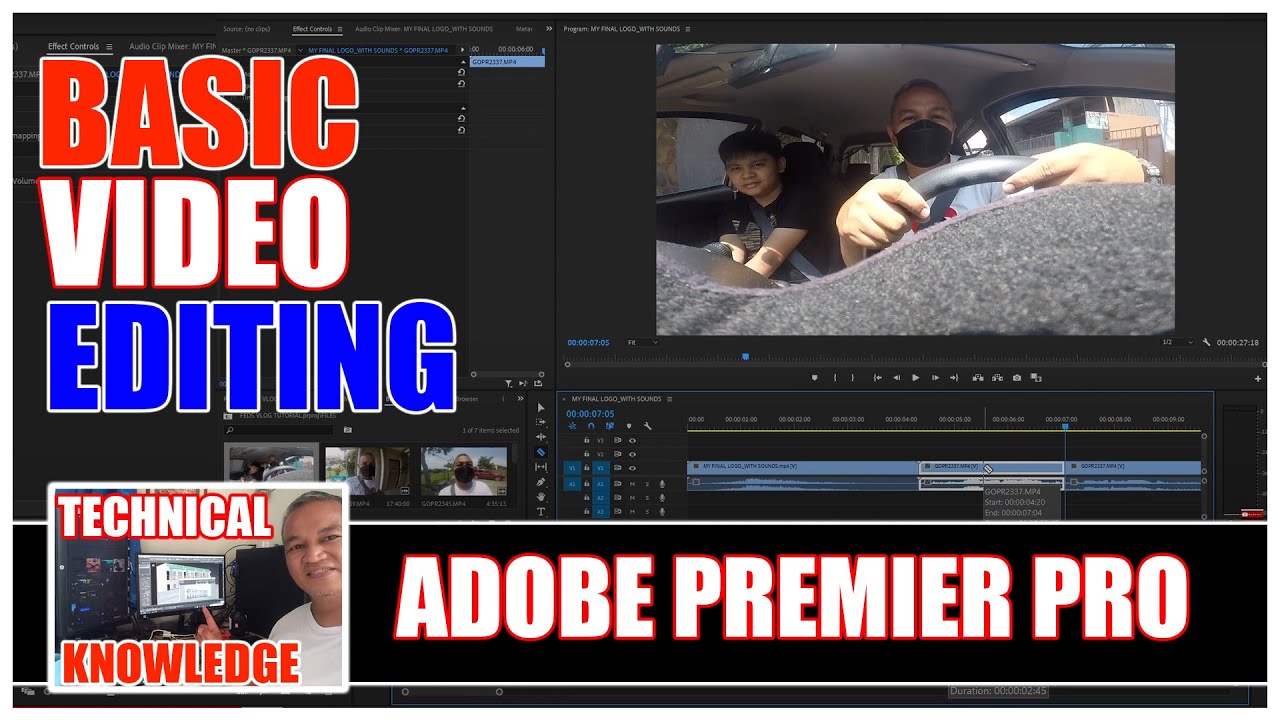1280x720 pixels.
Task: Select the Type tool
Action: click(x=541, y=512)
